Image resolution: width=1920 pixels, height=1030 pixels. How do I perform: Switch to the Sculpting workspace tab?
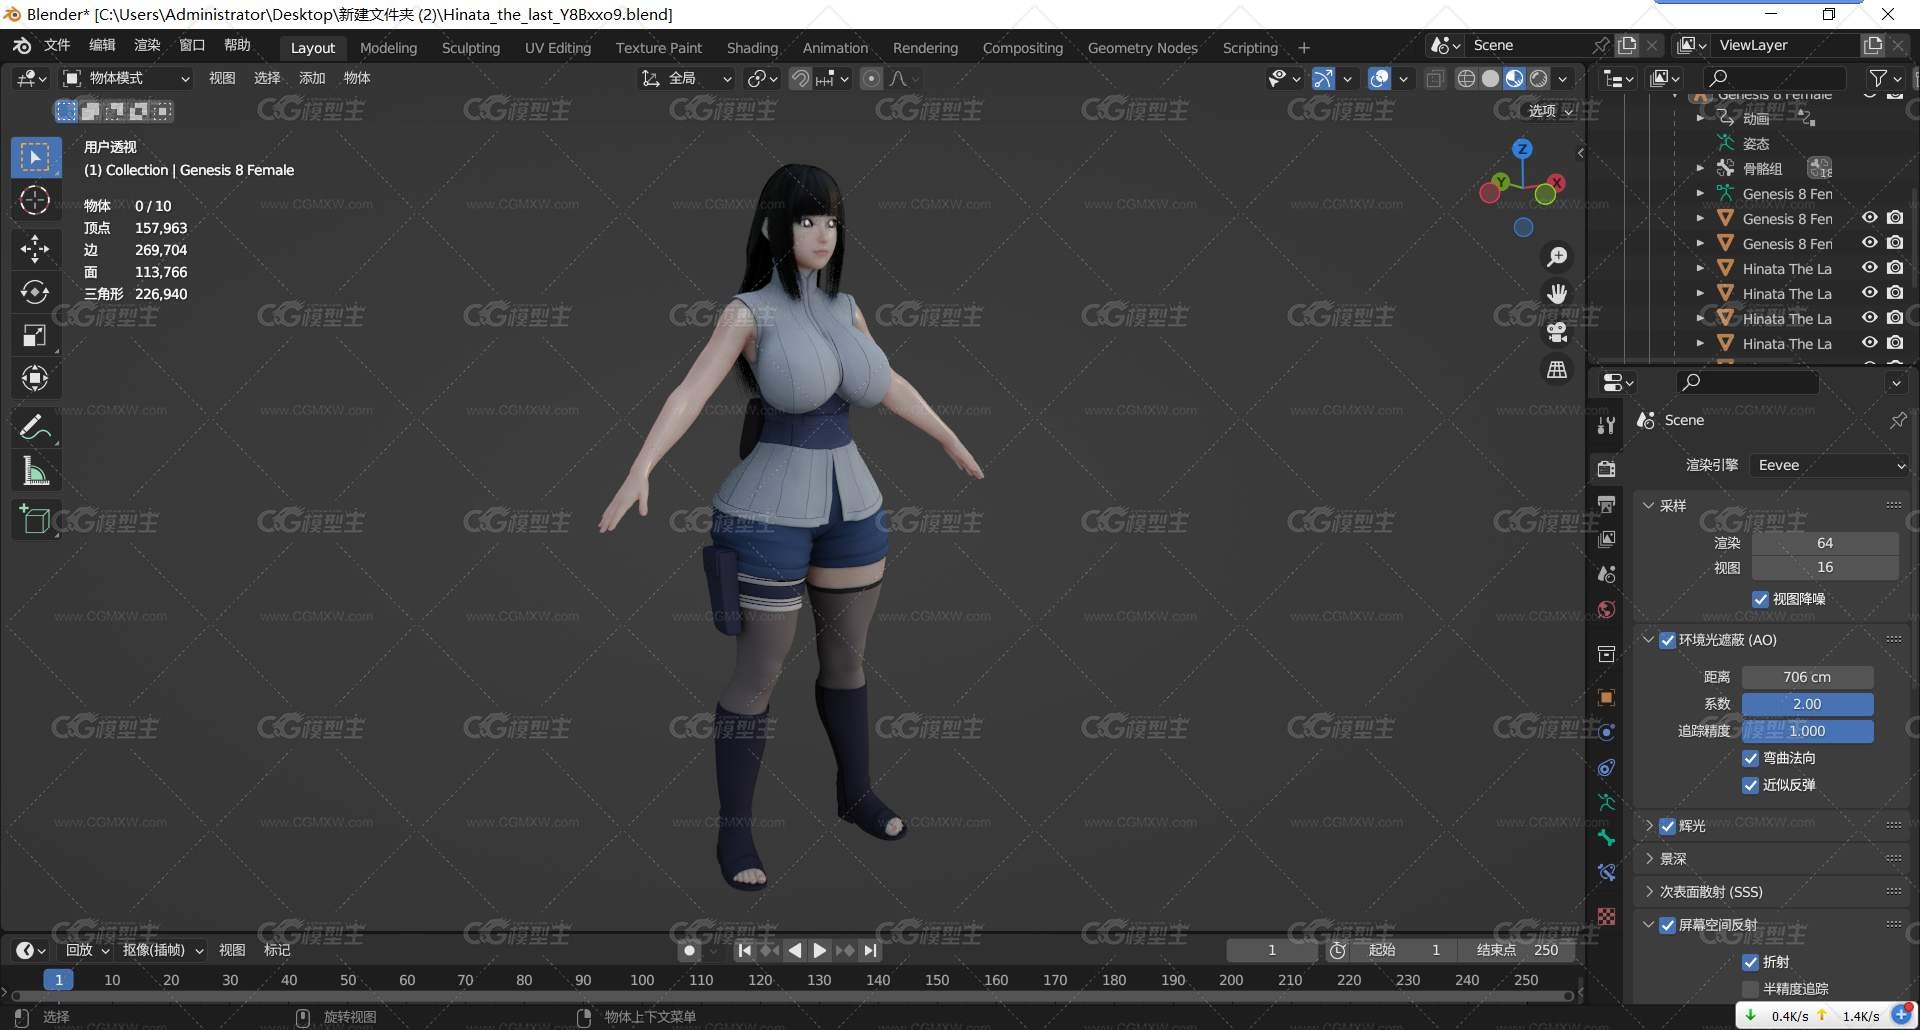(x=471, y=48)
